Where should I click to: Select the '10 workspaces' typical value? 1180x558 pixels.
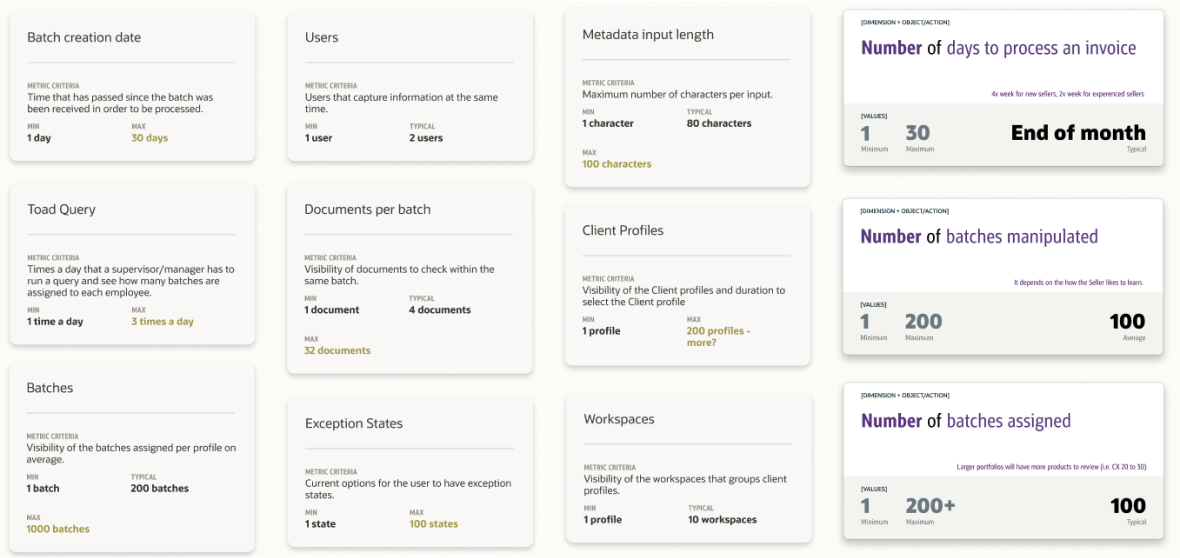pyautogui.click(x=722, y=520)
